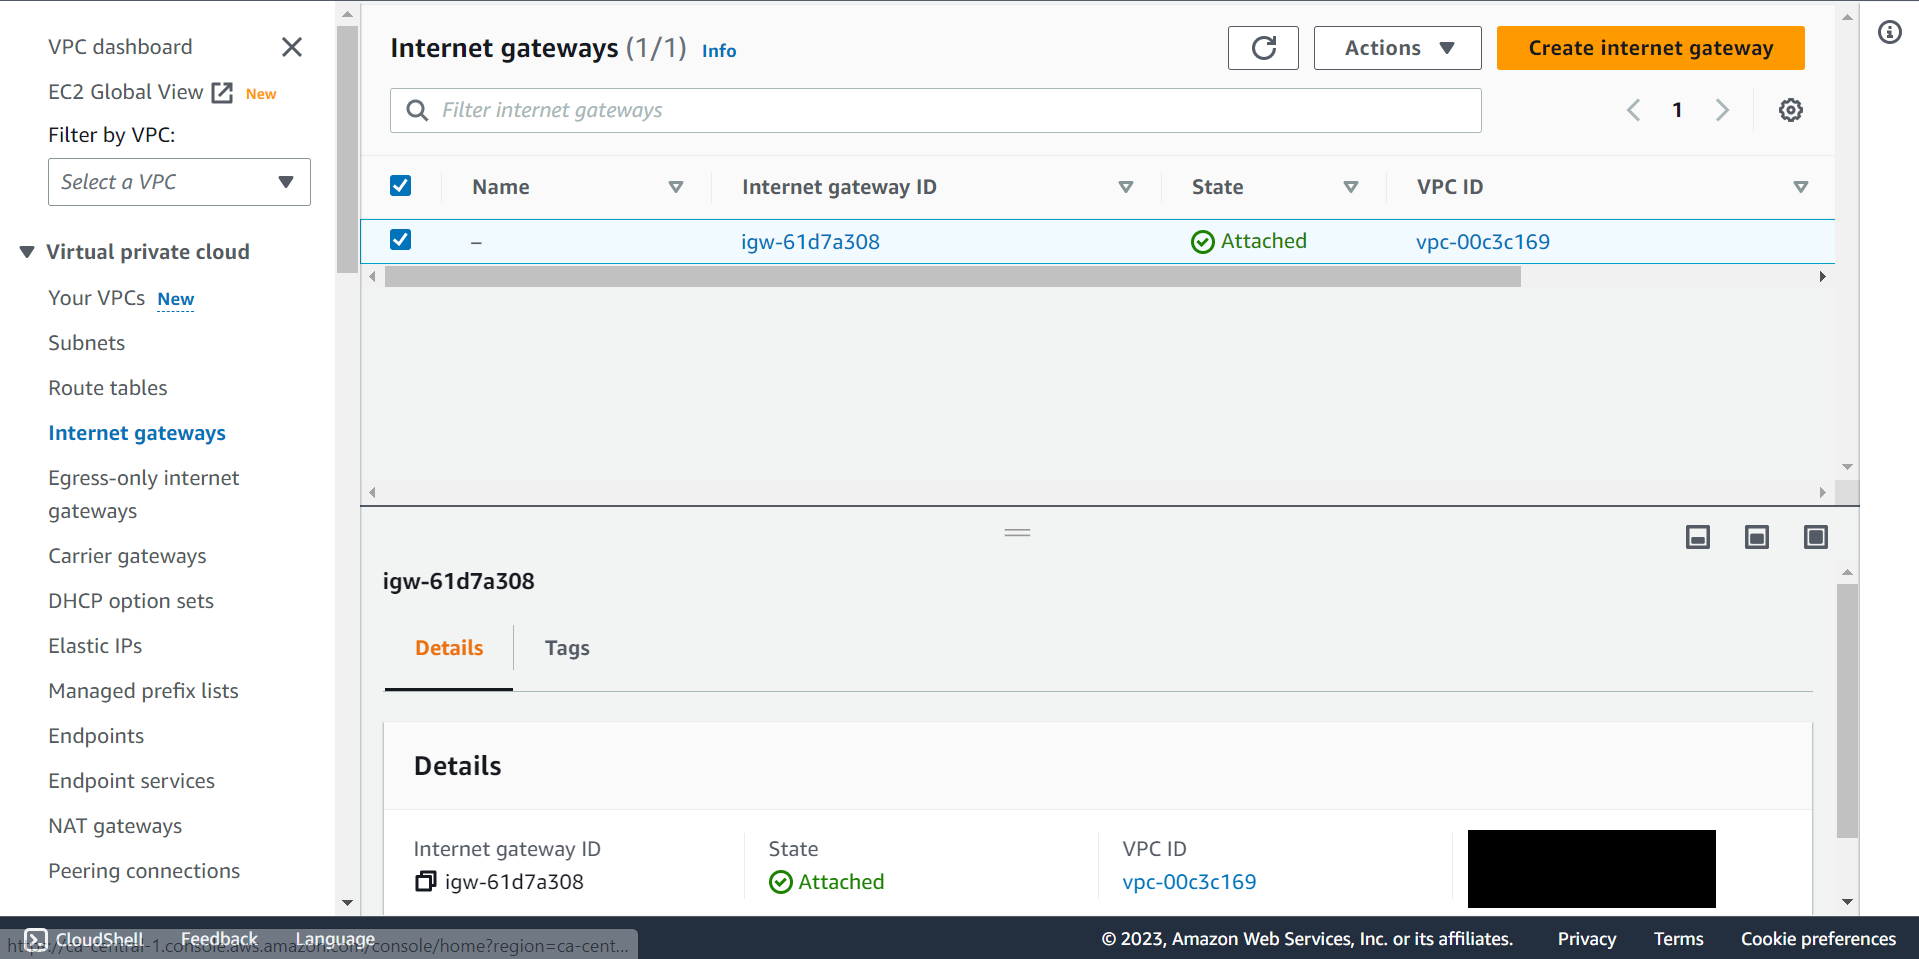Image resolution: width=1919 pixels, height=959 pixels.
Task: Open Subnets in sidebar
Action: click(x=87, y=343)
